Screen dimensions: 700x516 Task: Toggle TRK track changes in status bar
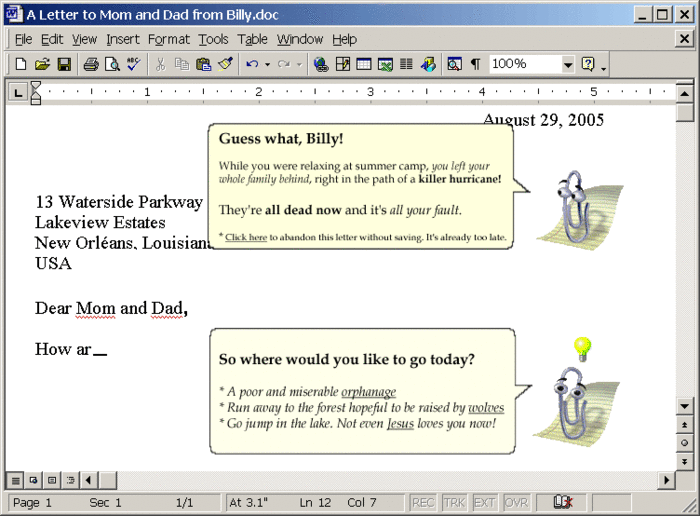click(454, 503)
